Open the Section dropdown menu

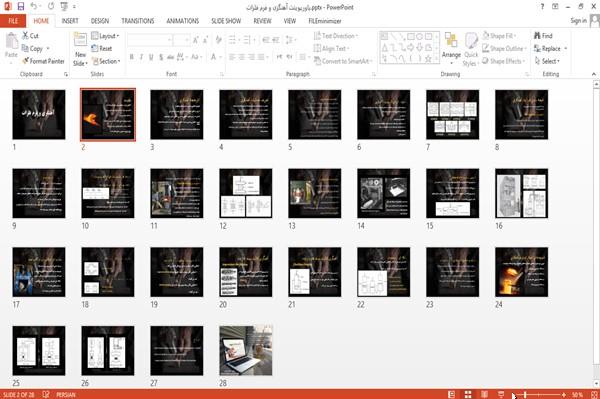106,61
